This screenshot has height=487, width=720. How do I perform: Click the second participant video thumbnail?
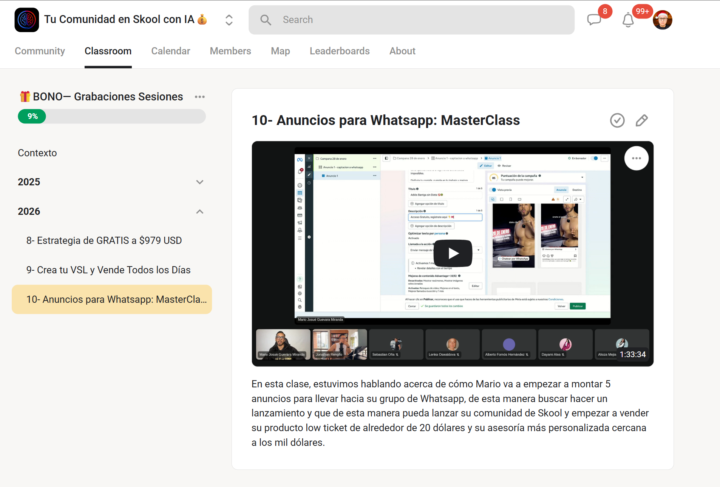[x=339, y=344]
